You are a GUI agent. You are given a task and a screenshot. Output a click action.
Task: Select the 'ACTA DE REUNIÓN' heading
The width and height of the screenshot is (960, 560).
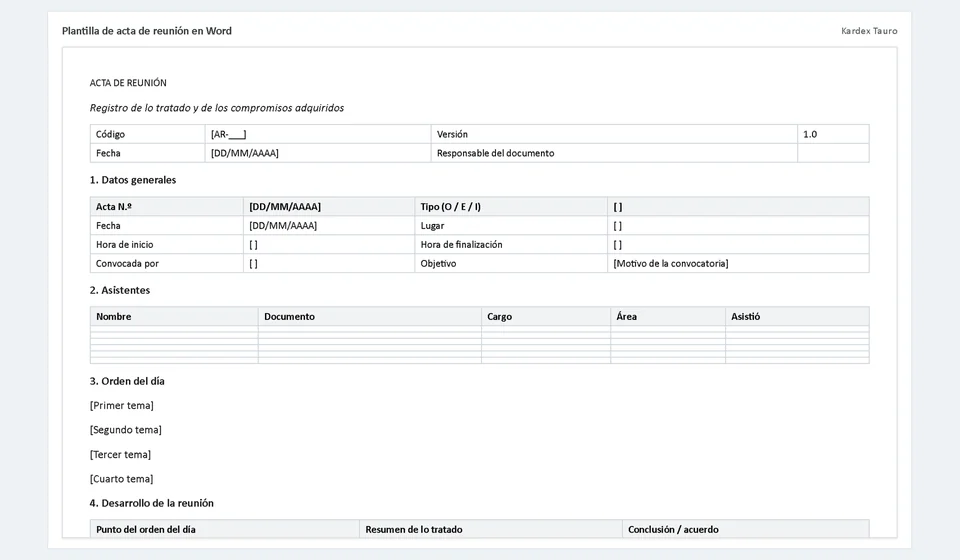click(x=128, y=83)
